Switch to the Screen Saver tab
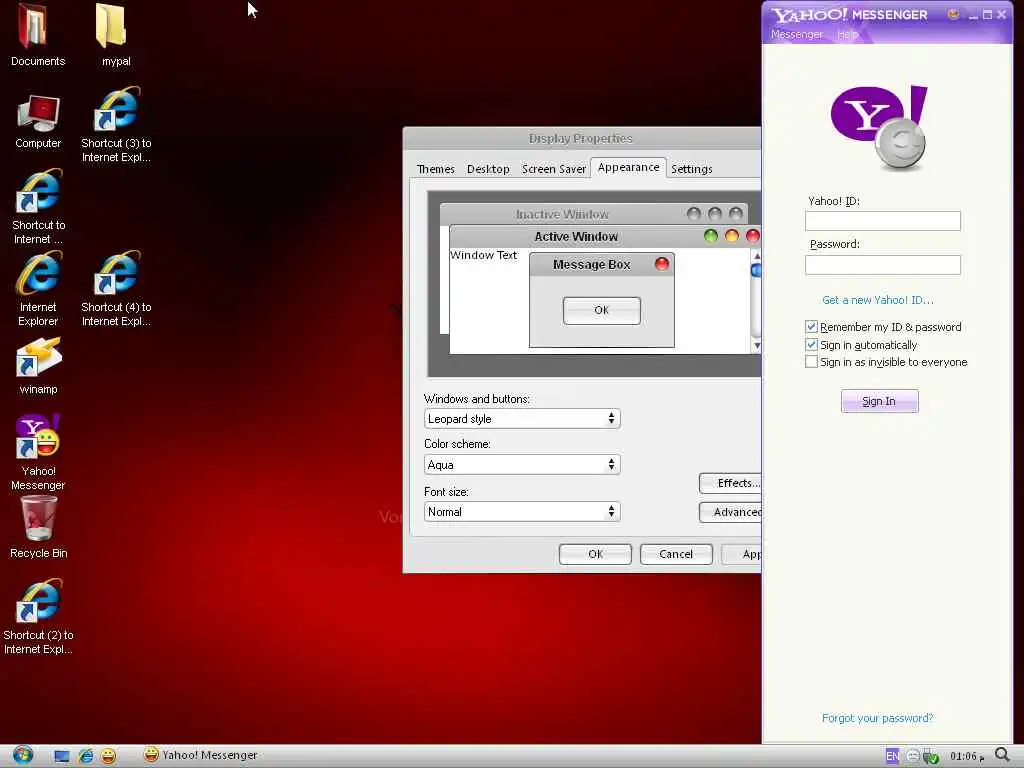 point(554,169)
